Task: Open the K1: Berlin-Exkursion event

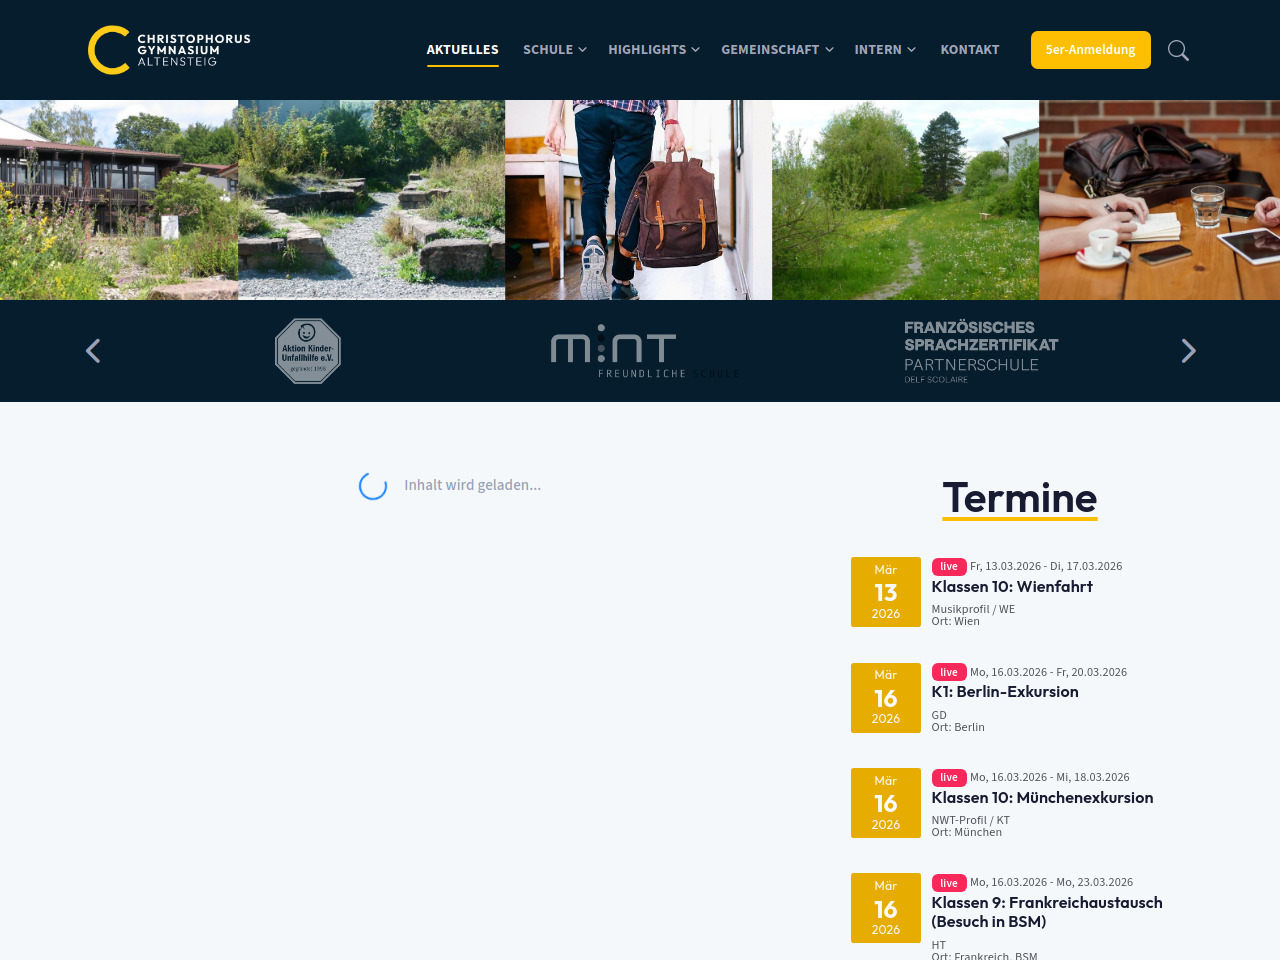Action: pyautogui.click(x=1005, y=692)
